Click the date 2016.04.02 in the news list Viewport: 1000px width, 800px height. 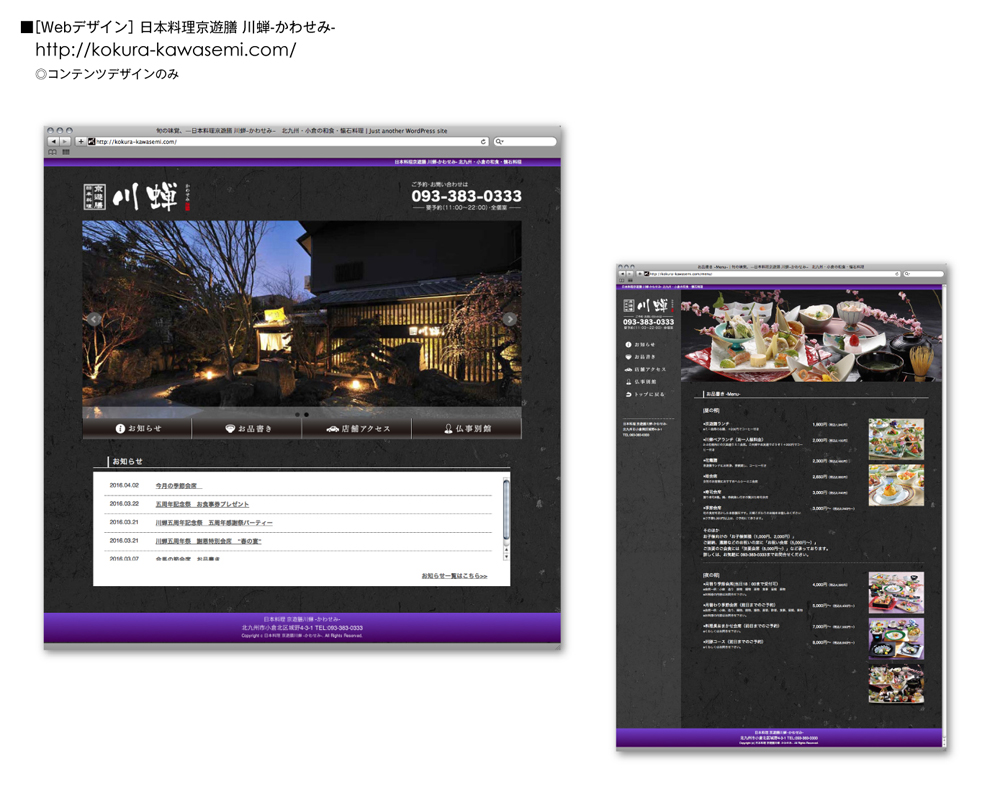[124, 485]
